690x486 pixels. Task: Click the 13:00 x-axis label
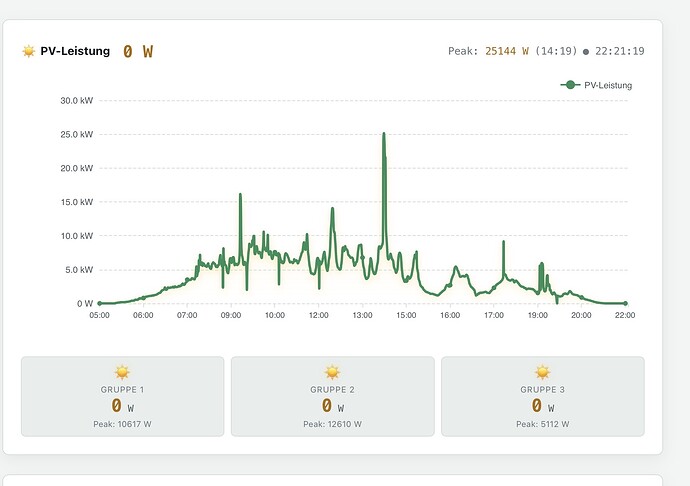[x=362, y=315]
